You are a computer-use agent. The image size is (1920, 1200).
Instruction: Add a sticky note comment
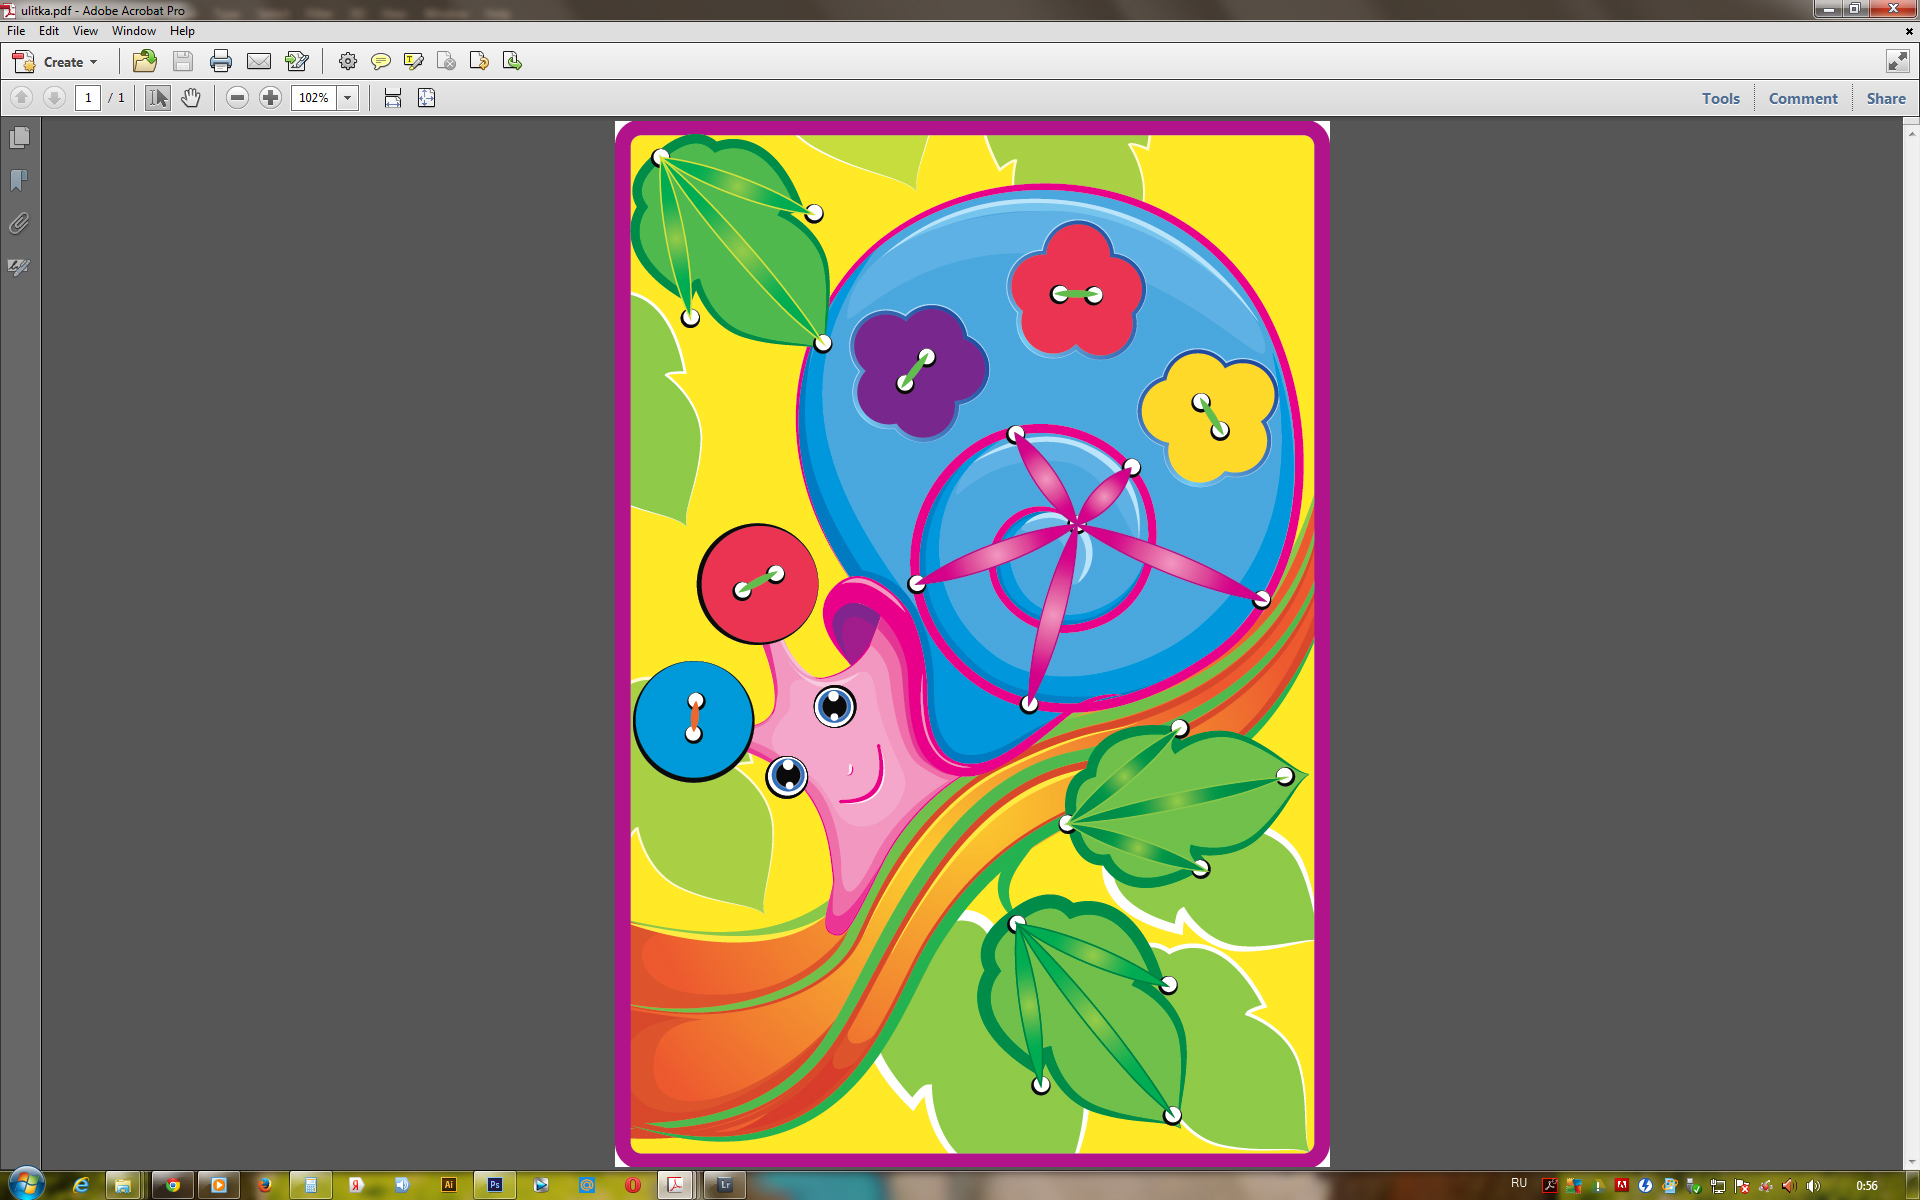click(x=380, y=62)
